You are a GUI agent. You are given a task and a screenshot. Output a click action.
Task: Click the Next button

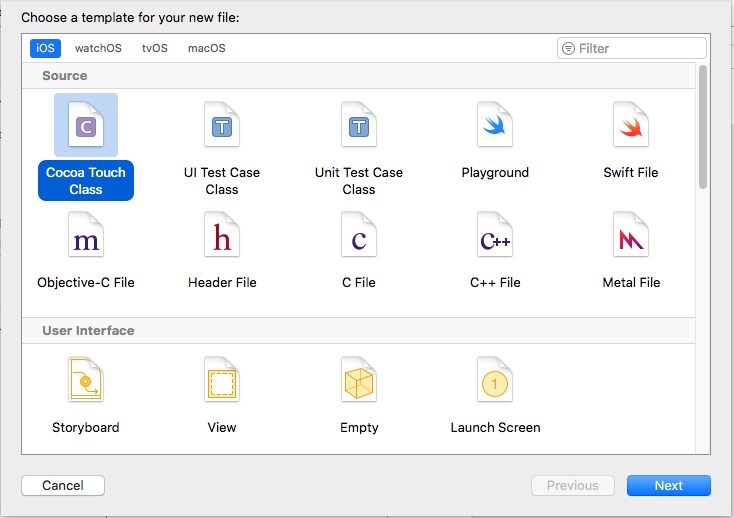pos(668,486)
